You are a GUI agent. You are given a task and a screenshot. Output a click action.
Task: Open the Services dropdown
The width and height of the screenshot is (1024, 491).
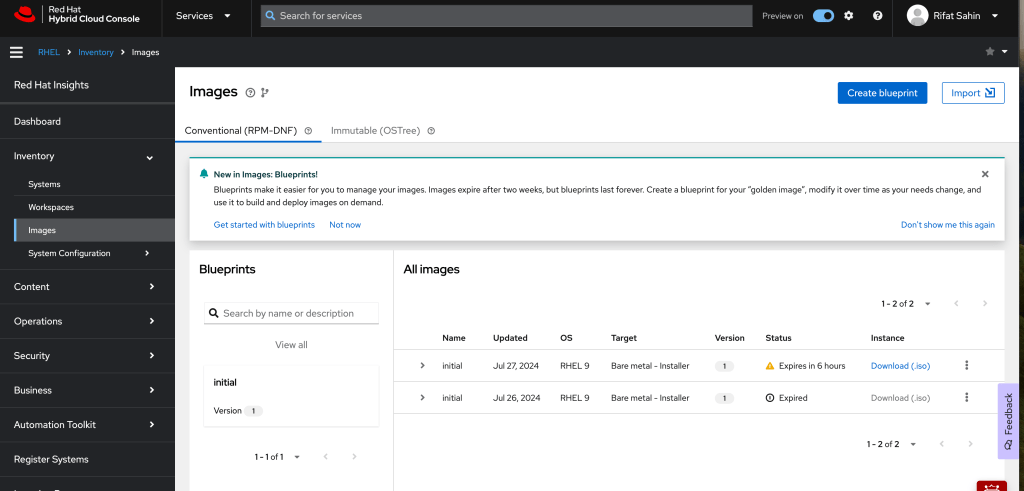203,16
